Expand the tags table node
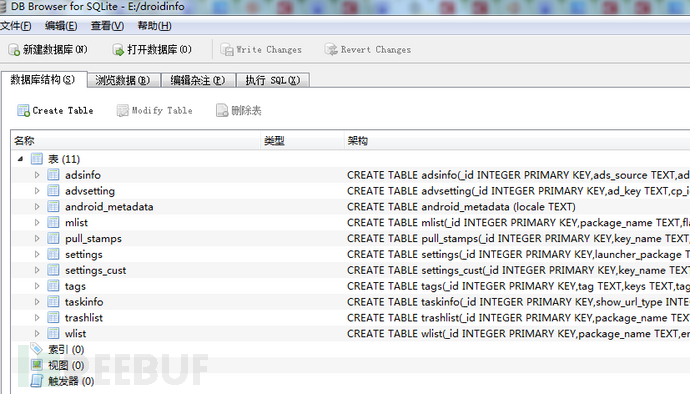 coord(37,286)
